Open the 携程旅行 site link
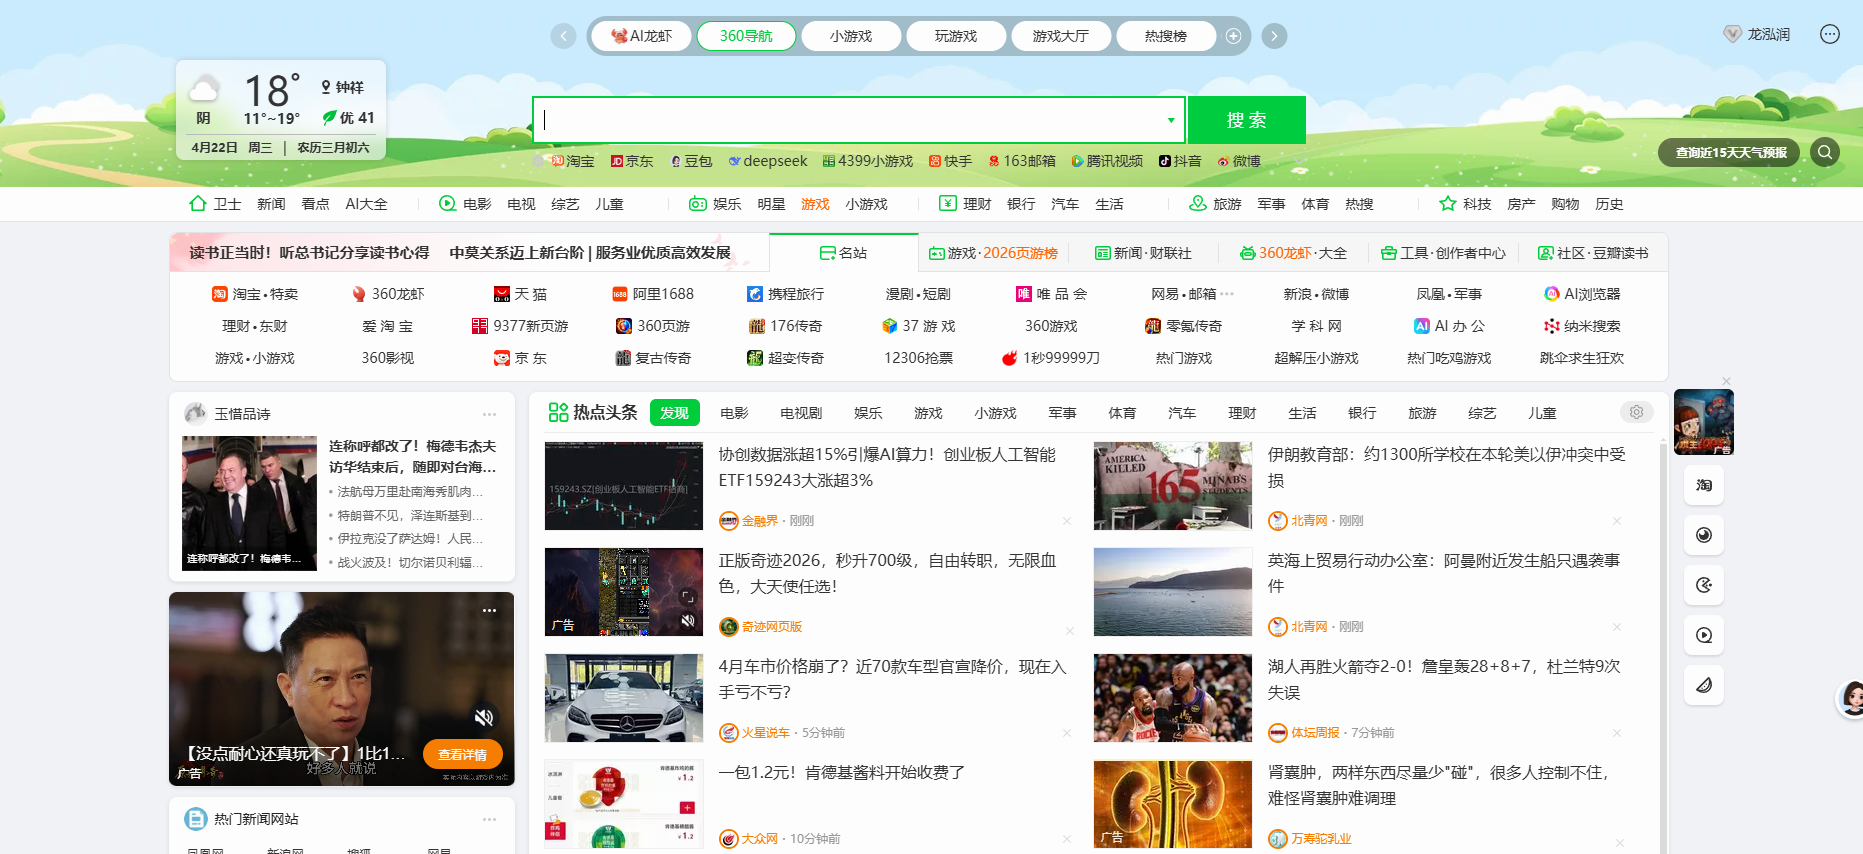This screenshot has height=854, width=1863. (x=786, y=294)
